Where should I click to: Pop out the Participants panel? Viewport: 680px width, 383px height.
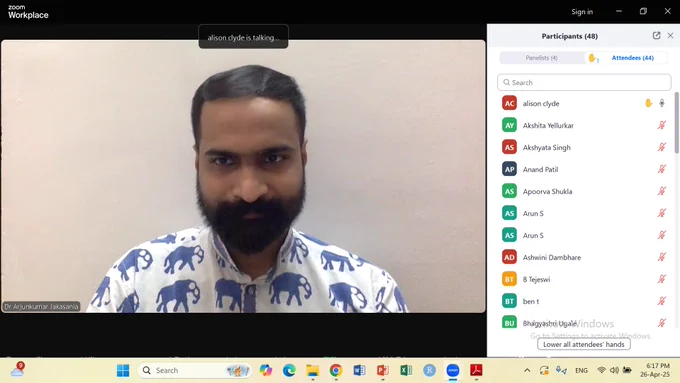pyautogui.click(x=656, y=36)
